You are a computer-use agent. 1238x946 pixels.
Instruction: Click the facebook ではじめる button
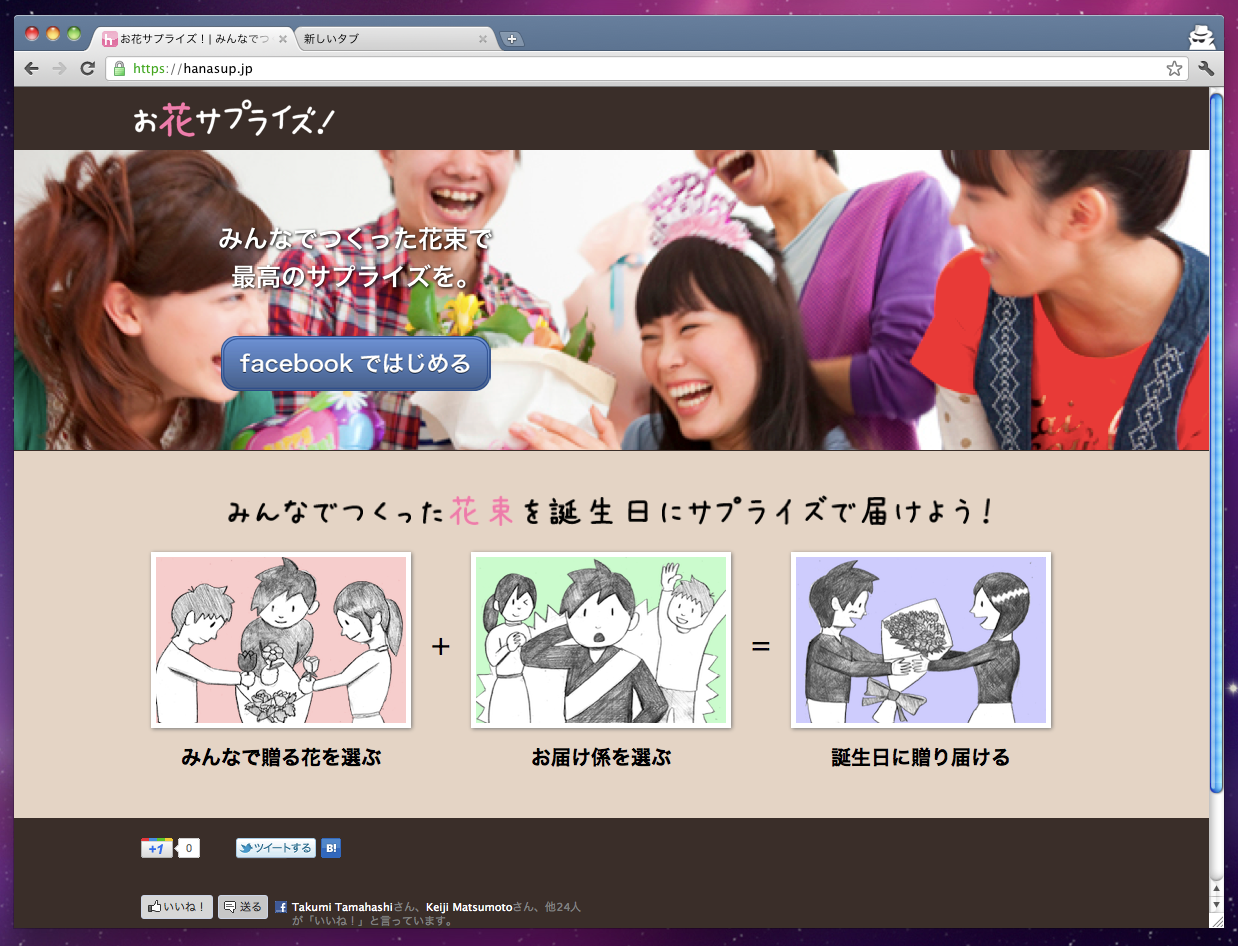[x=355, y=363]
